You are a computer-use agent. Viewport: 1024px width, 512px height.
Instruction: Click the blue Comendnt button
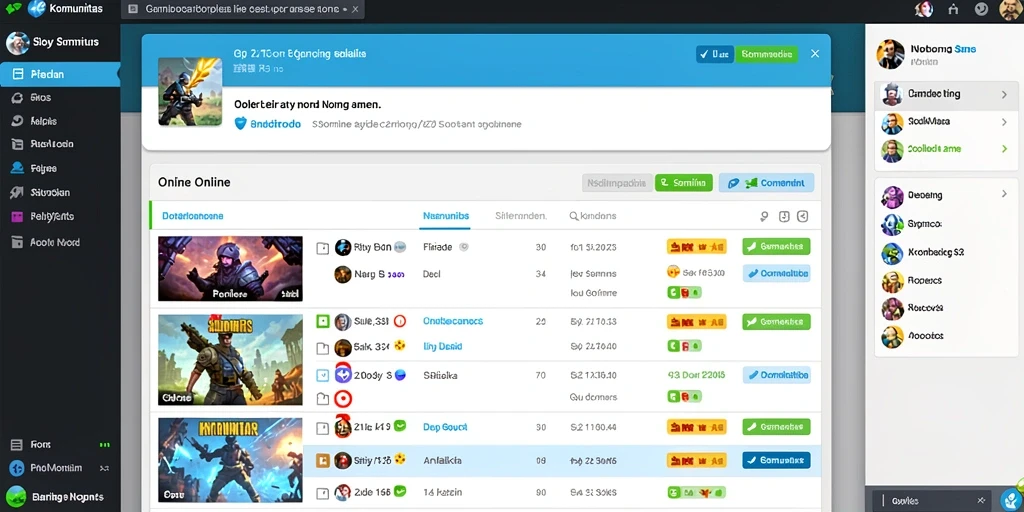tap(766, 183)
